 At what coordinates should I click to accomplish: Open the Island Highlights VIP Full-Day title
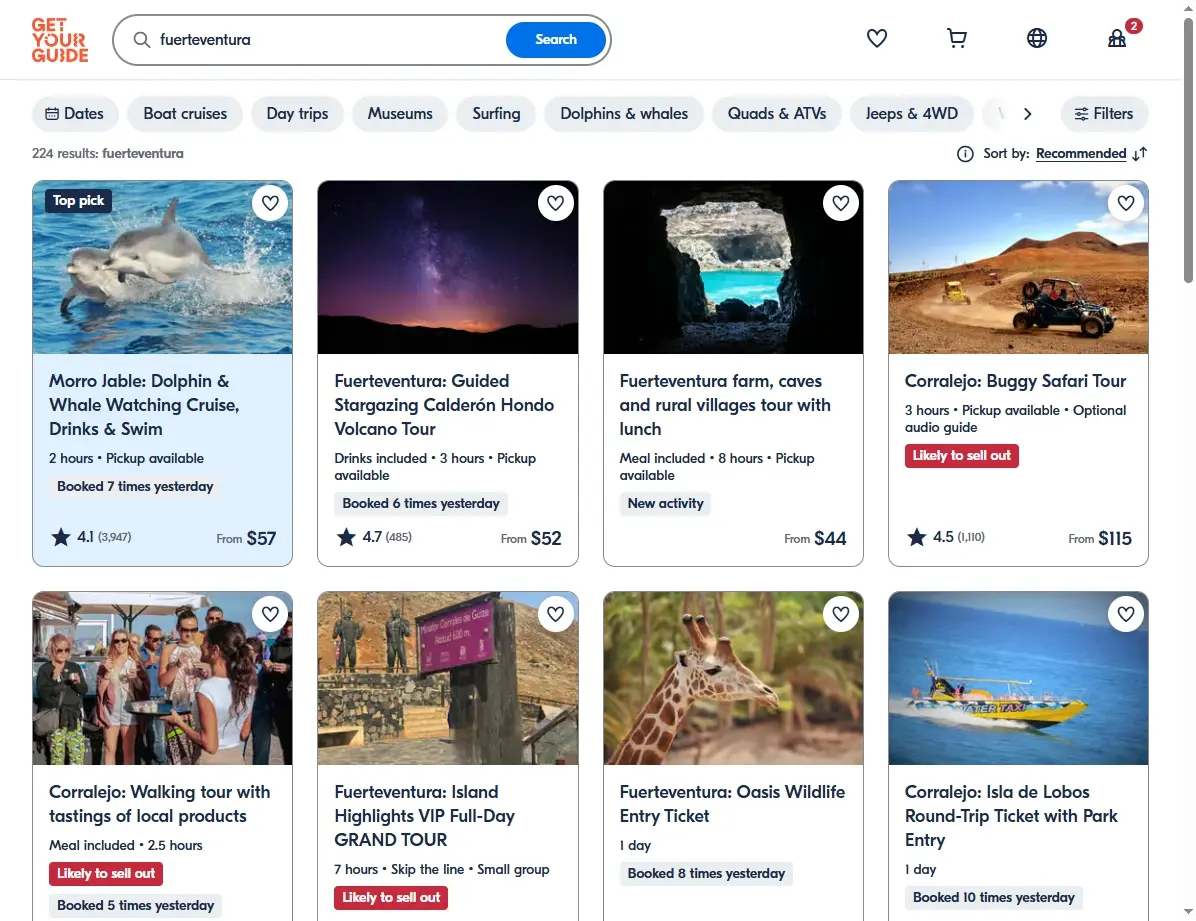[x=424, y=816]
